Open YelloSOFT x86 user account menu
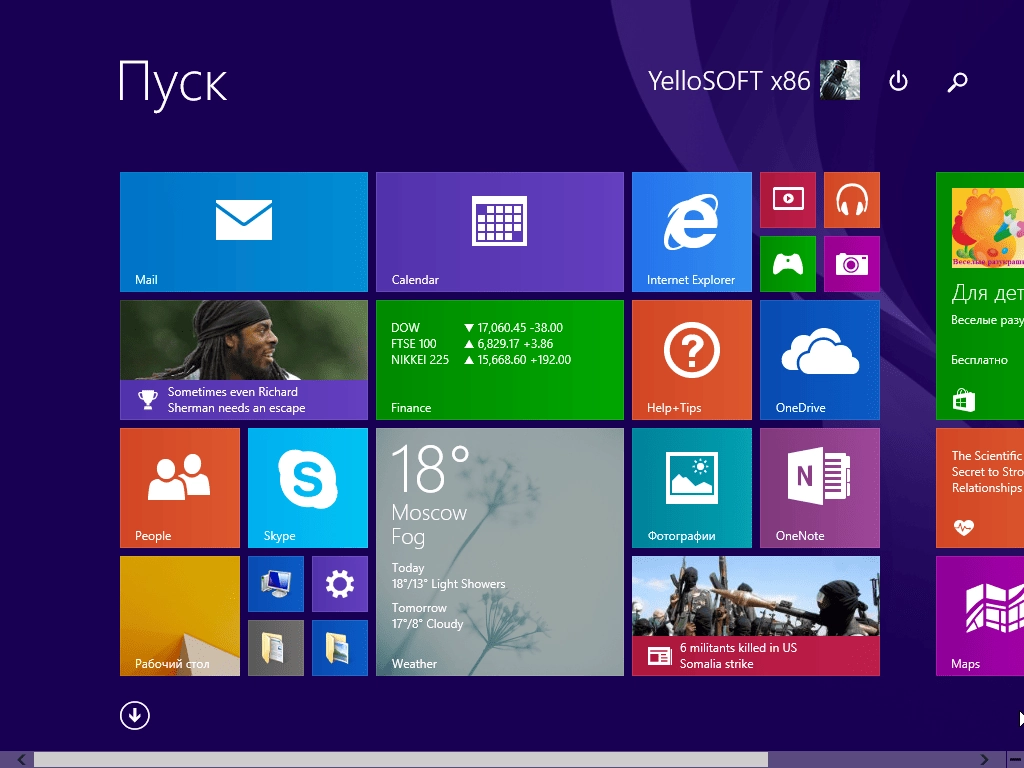 tap(754, 80)
